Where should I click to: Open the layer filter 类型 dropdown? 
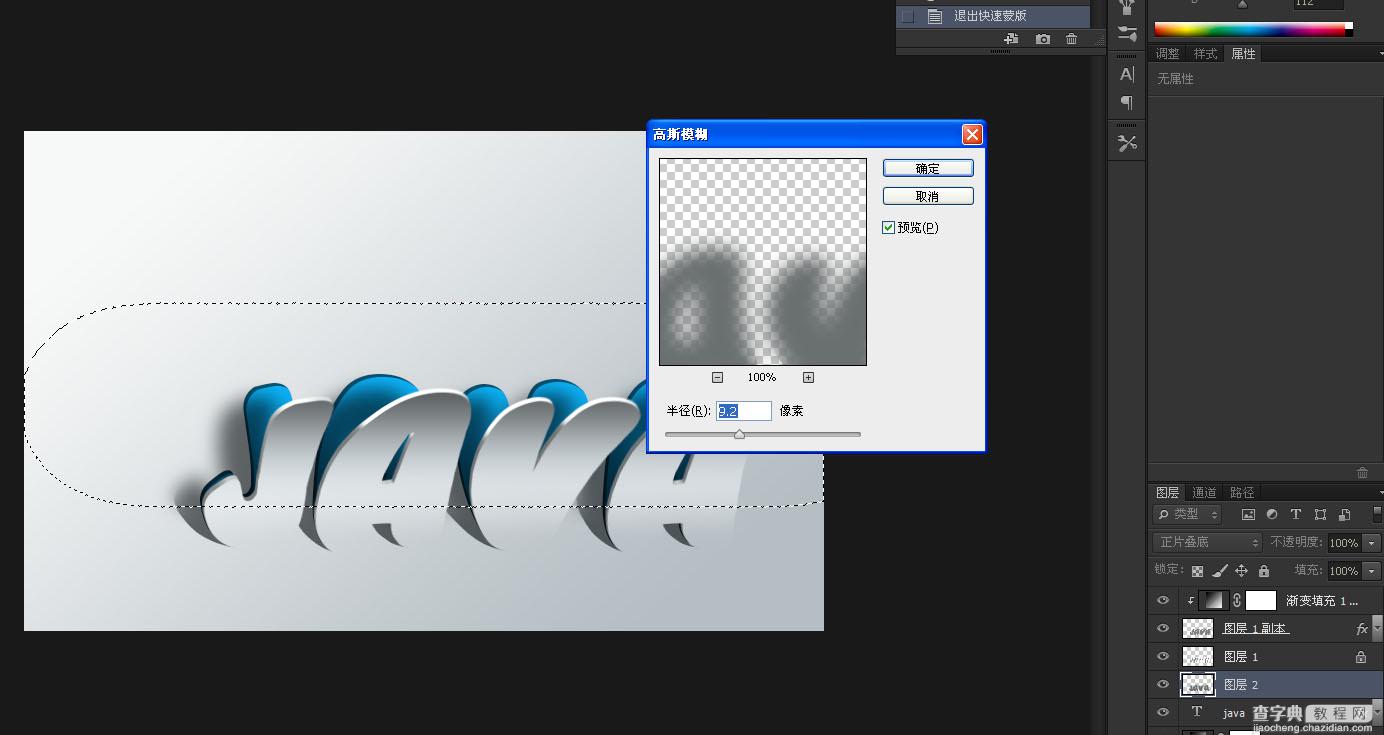pos(1187,514)
